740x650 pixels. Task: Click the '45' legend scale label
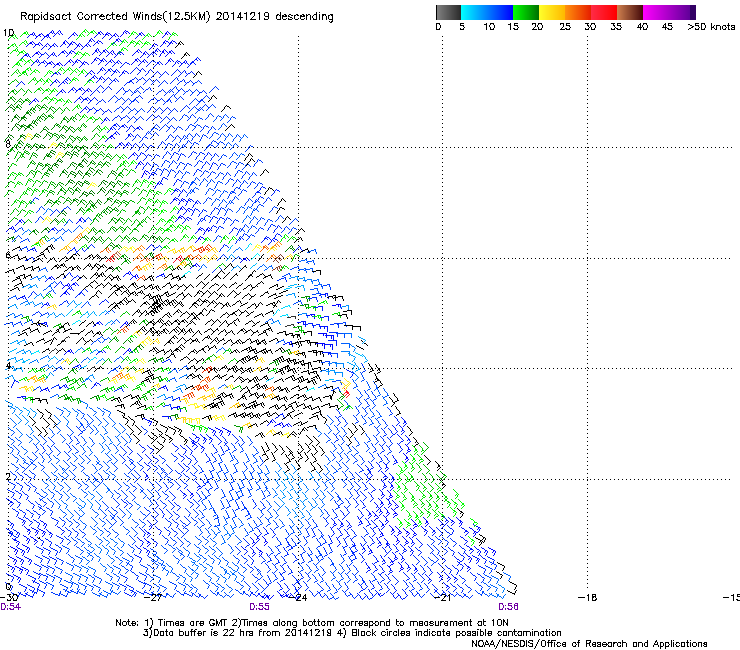667,26
